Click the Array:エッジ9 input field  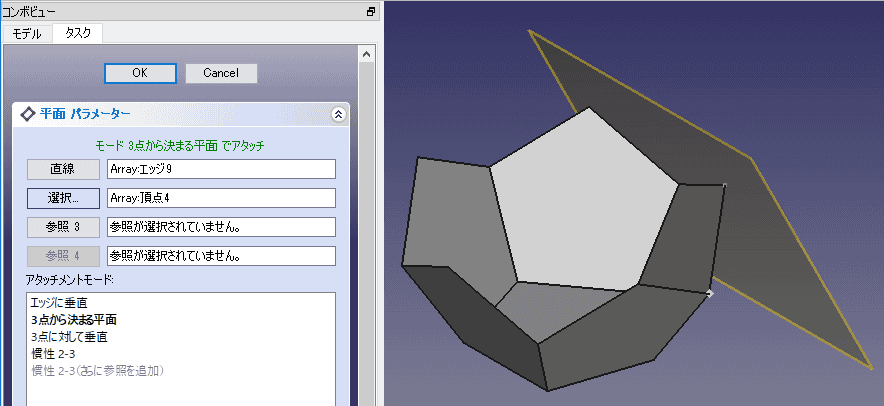point(221,169)
